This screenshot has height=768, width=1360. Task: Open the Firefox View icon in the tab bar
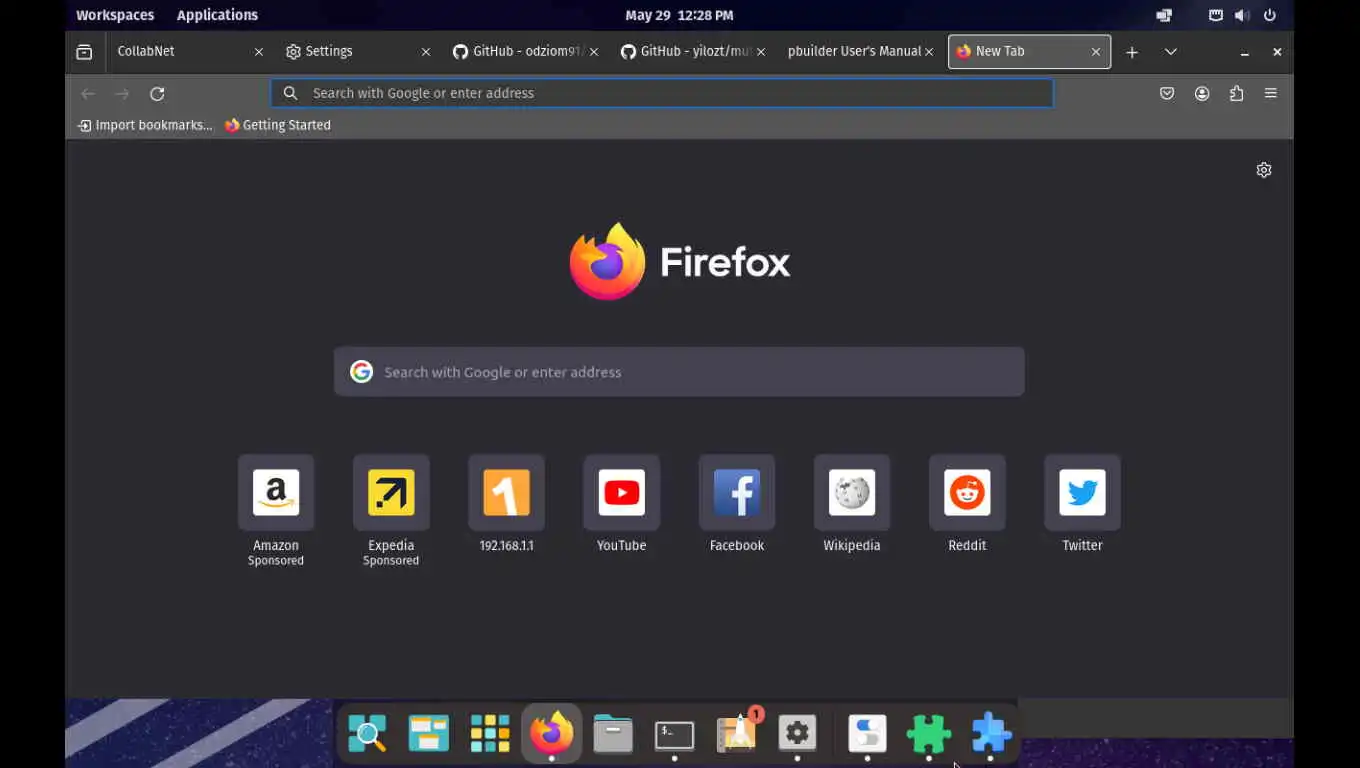[84, 52]
